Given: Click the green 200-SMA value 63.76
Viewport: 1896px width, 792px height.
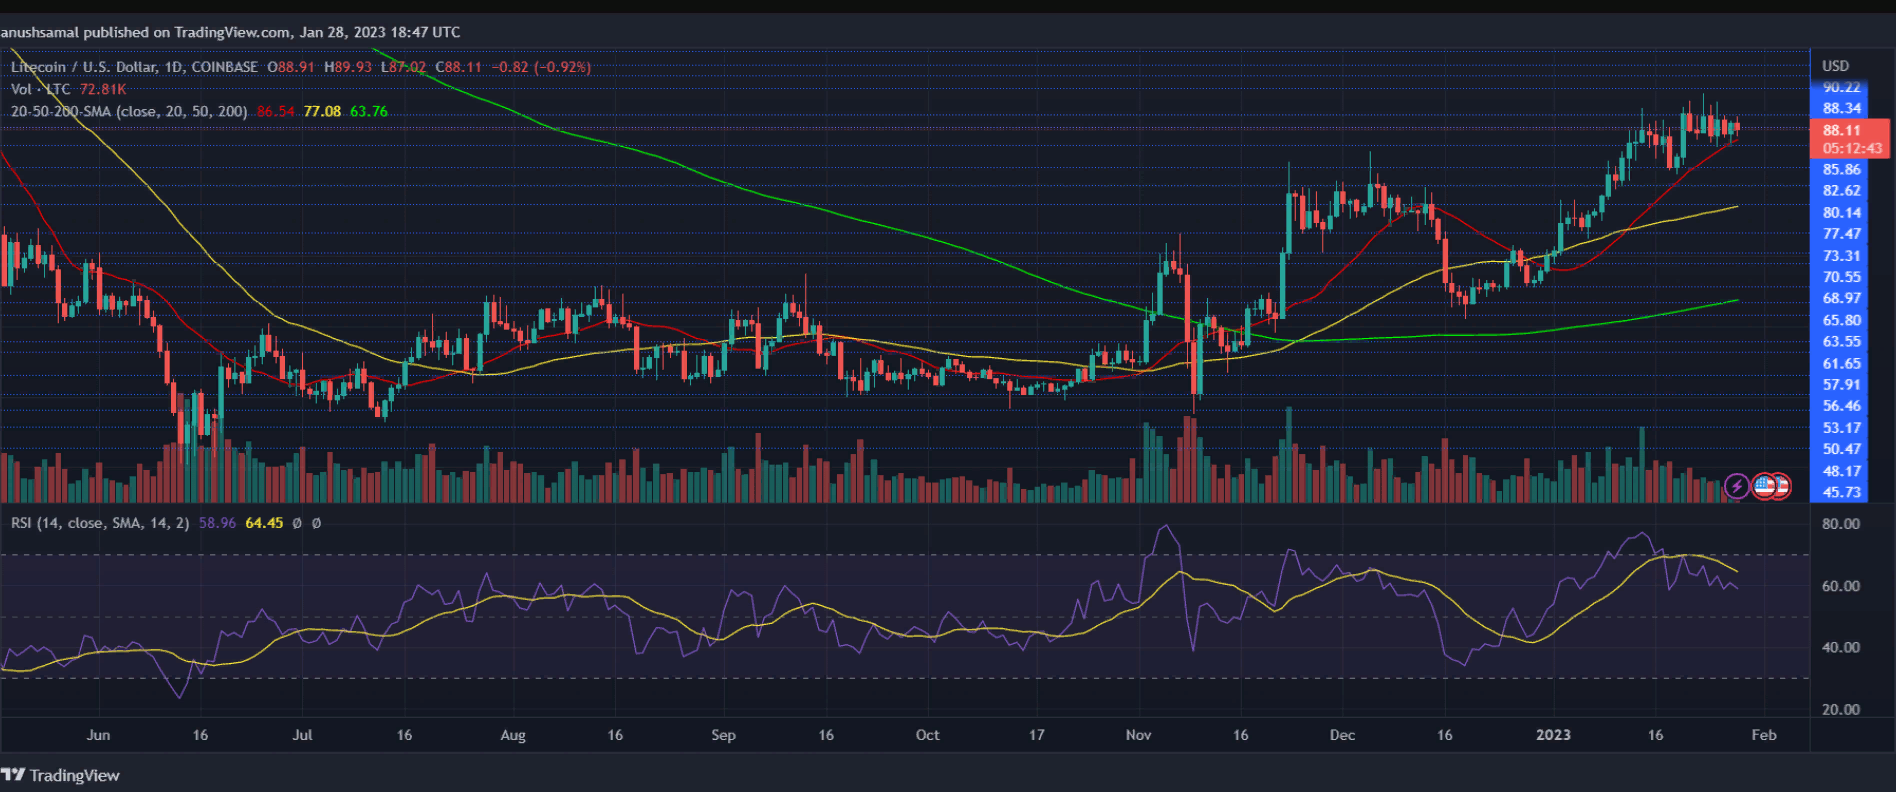Looking at the screenshot, I should (x=369, y=111).
